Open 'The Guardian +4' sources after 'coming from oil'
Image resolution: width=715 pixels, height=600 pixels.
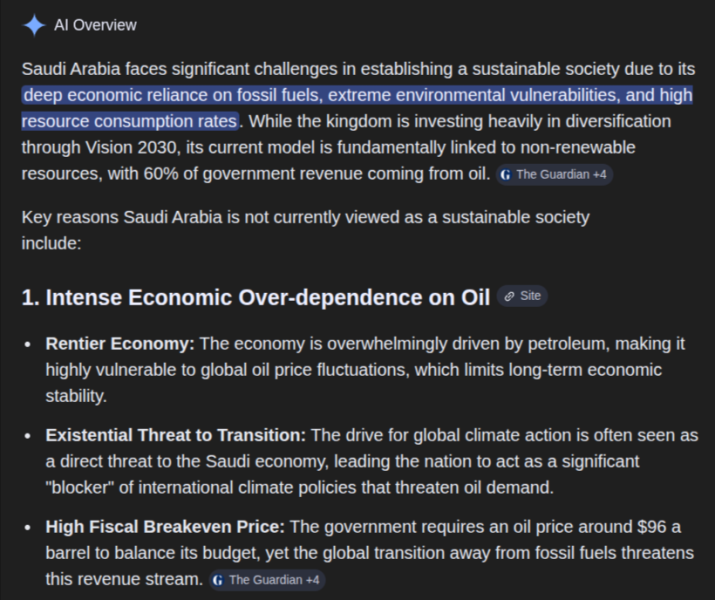[x=554, y=175]
